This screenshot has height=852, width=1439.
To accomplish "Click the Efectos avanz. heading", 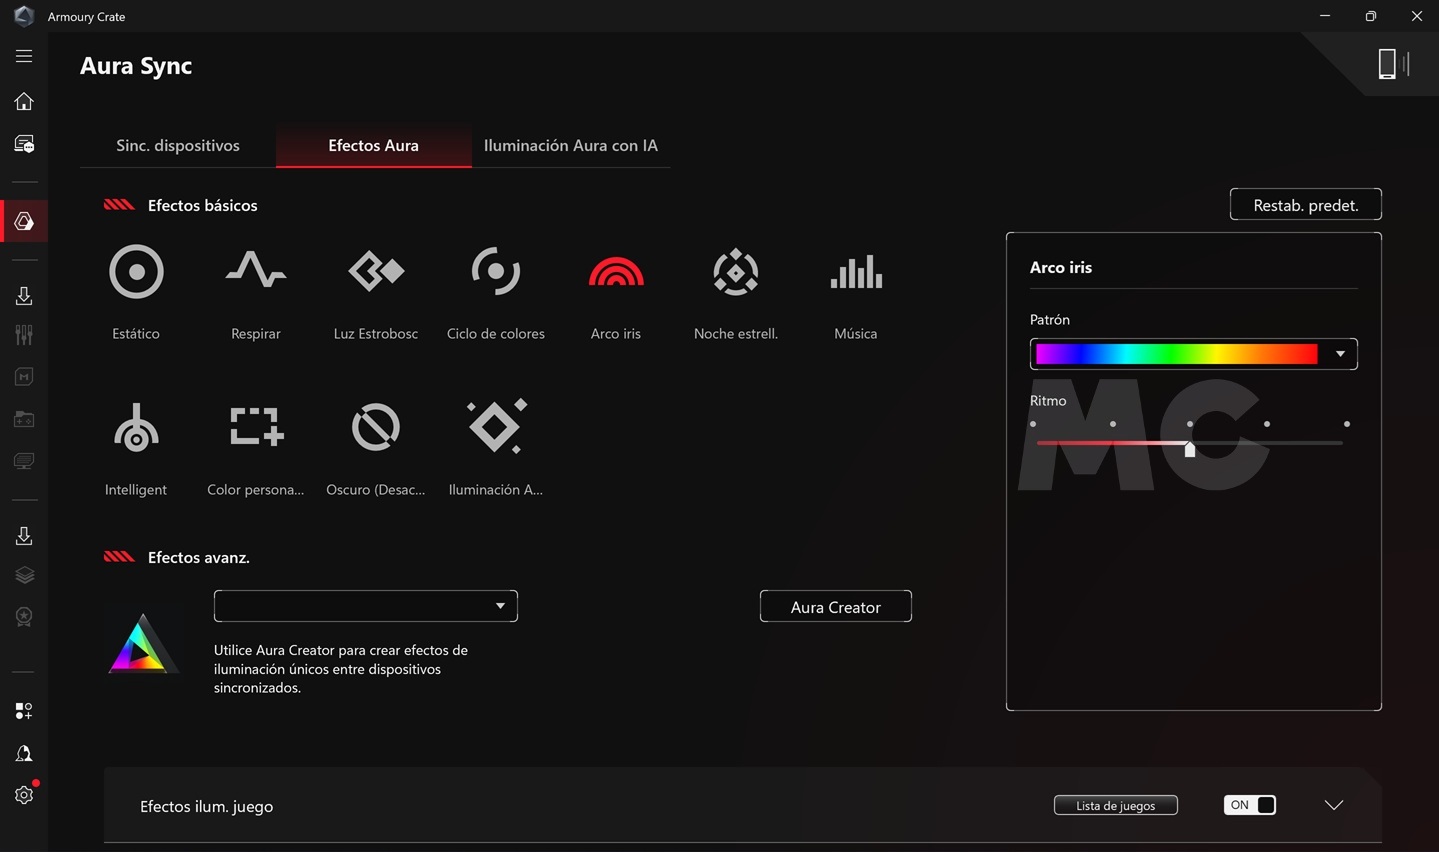I will (x=199, y=557).
